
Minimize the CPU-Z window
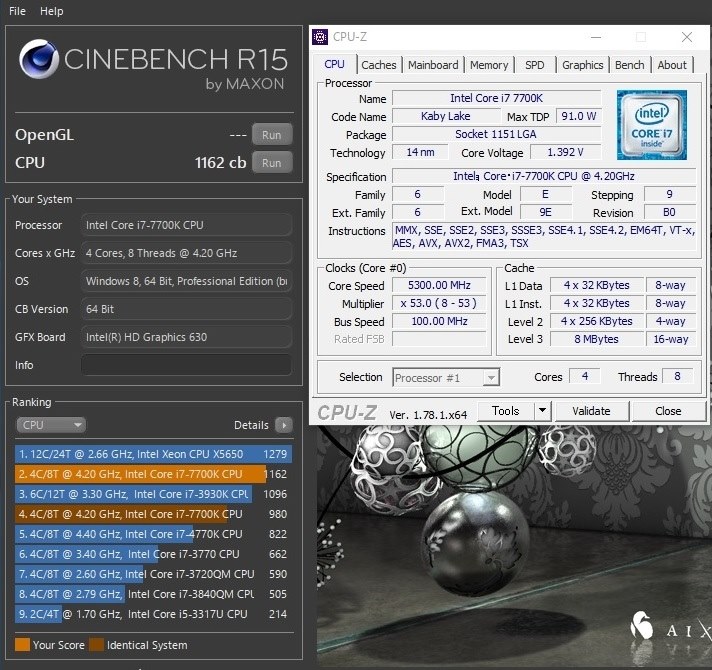coord(596,37)
